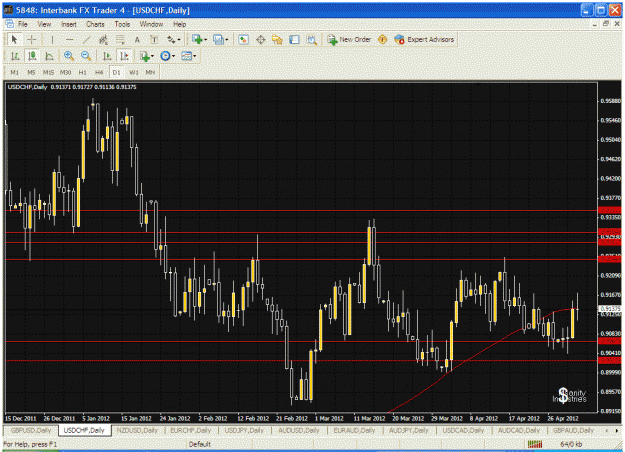The height and width of the screenshot is (452, 625).
Task: Switch to the USDCAD,Daily chart tab
Action: 463,430
